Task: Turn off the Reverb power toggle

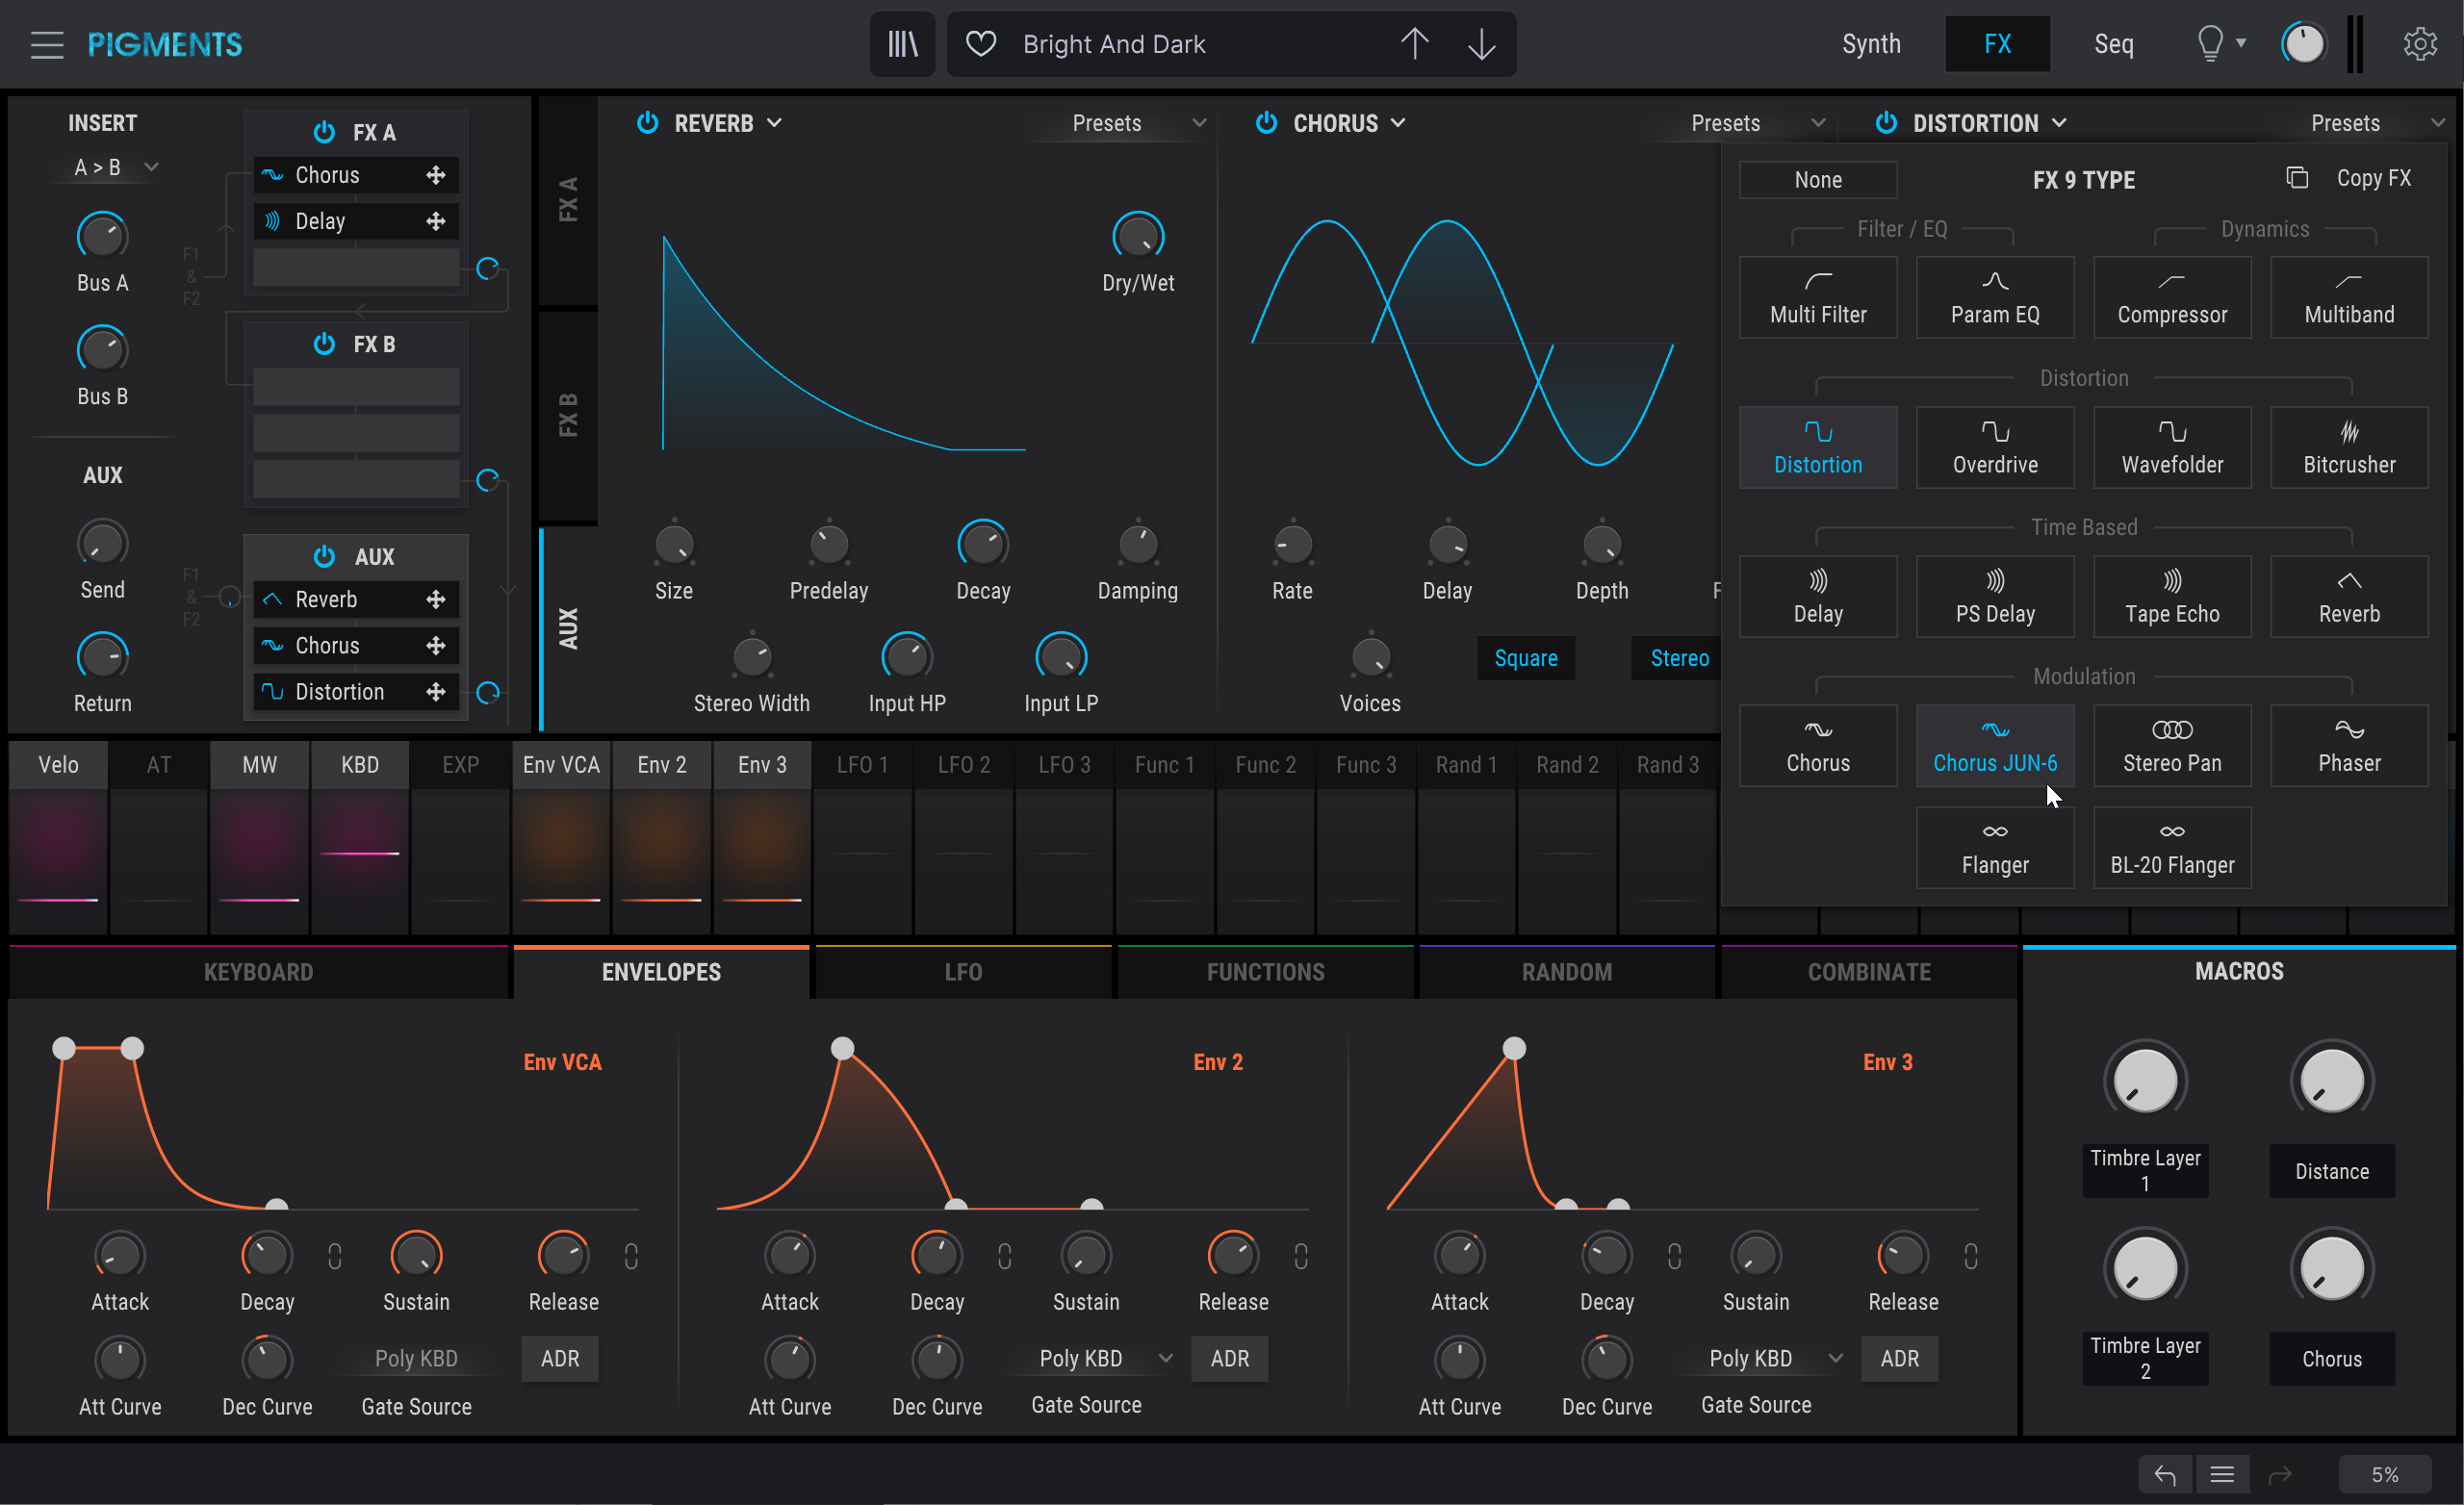Action: pos(648,123)
